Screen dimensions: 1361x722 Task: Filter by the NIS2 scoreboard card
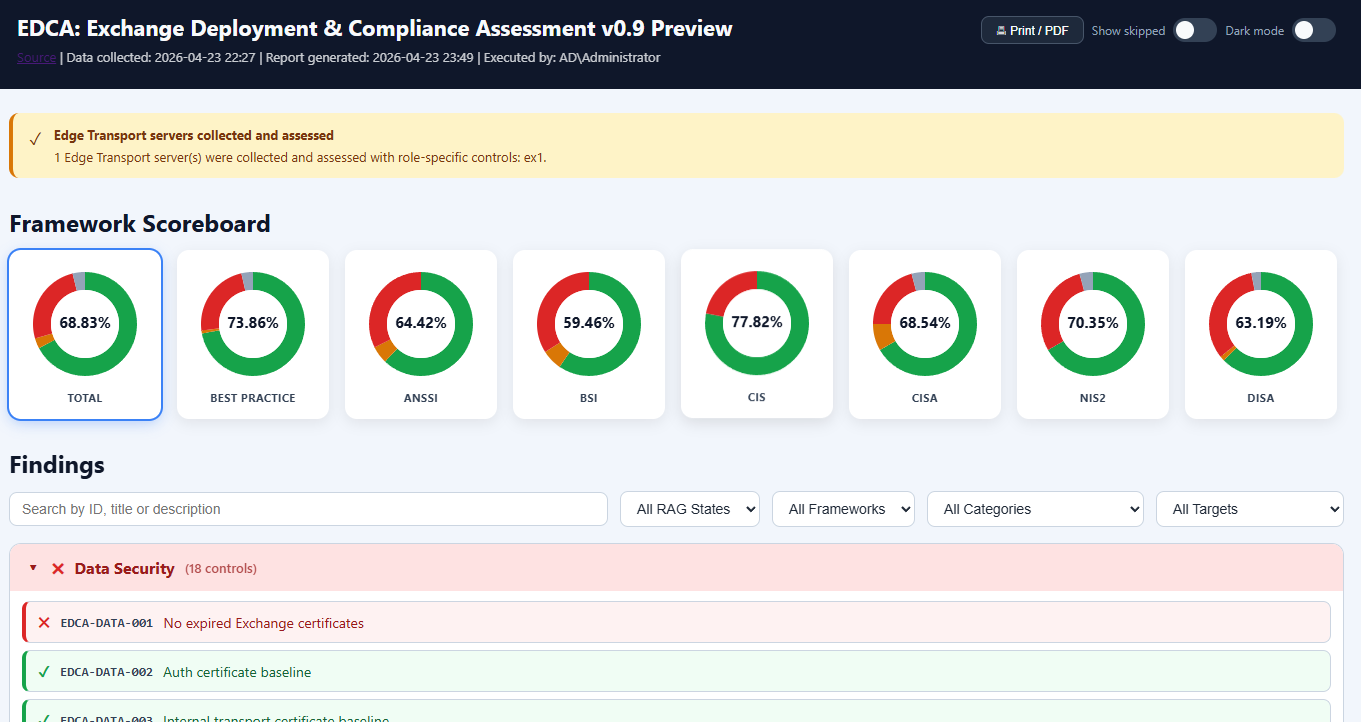tap(1093, 334)
